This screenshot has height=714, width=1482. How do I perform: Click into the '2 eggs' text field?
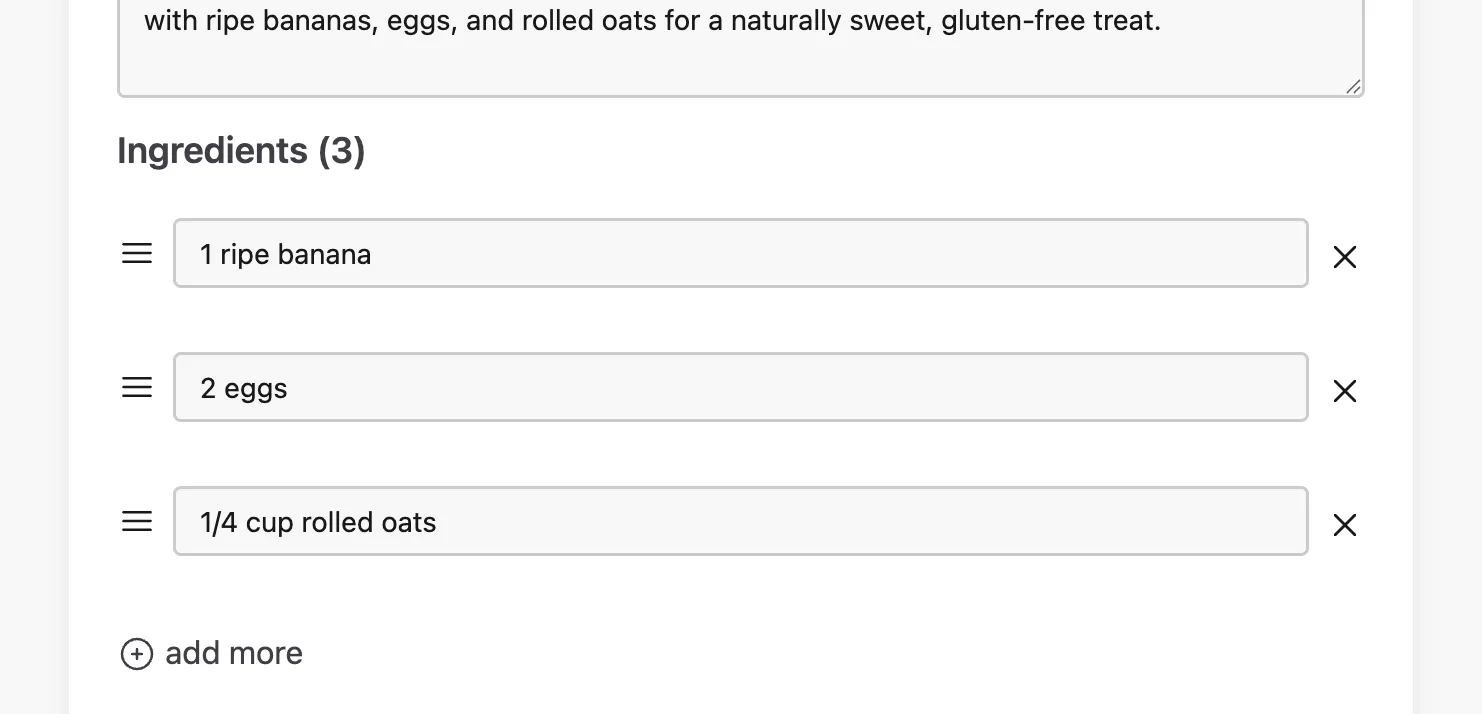[741, 387]
